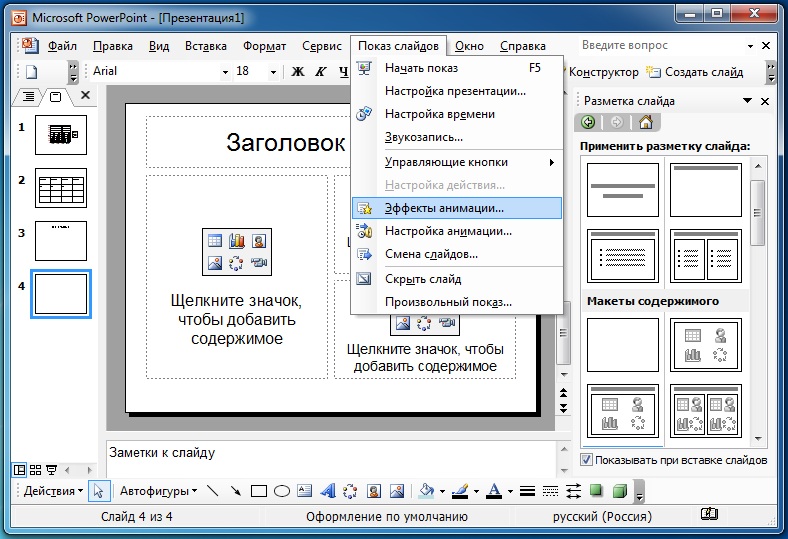Click the Bold formatting button

(298, 72)
